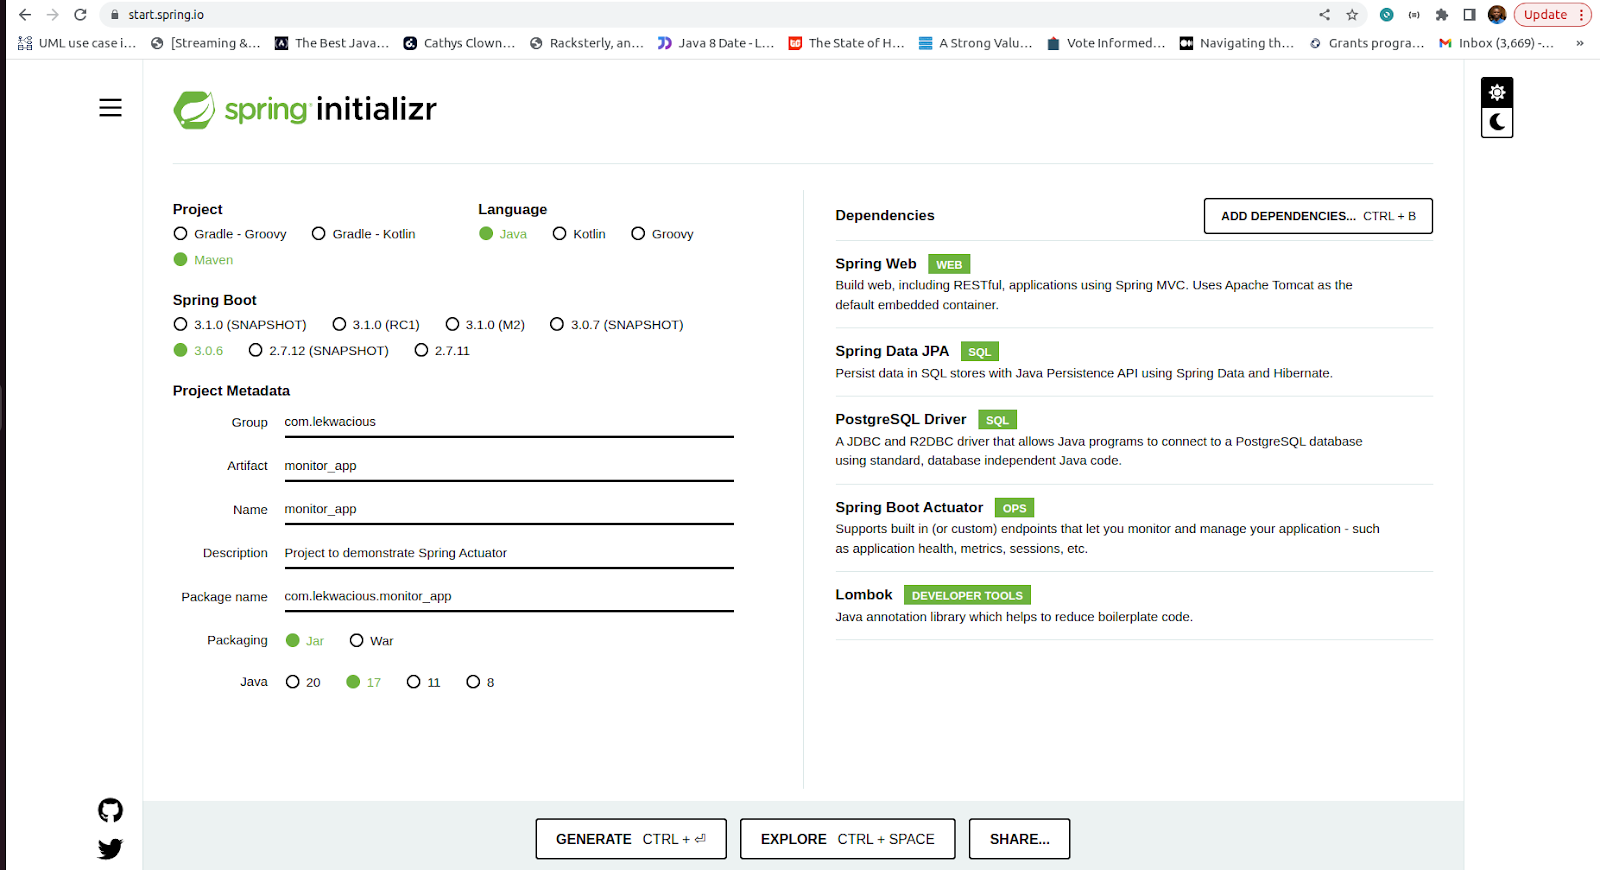
Task: Click the Spring Web dependency
Action: [x=1134, y=284]
